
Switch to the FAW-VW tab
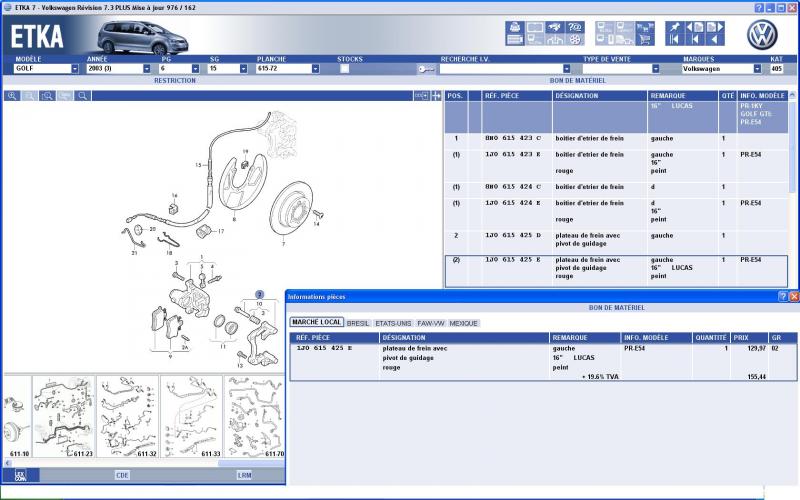pos(431,323)
